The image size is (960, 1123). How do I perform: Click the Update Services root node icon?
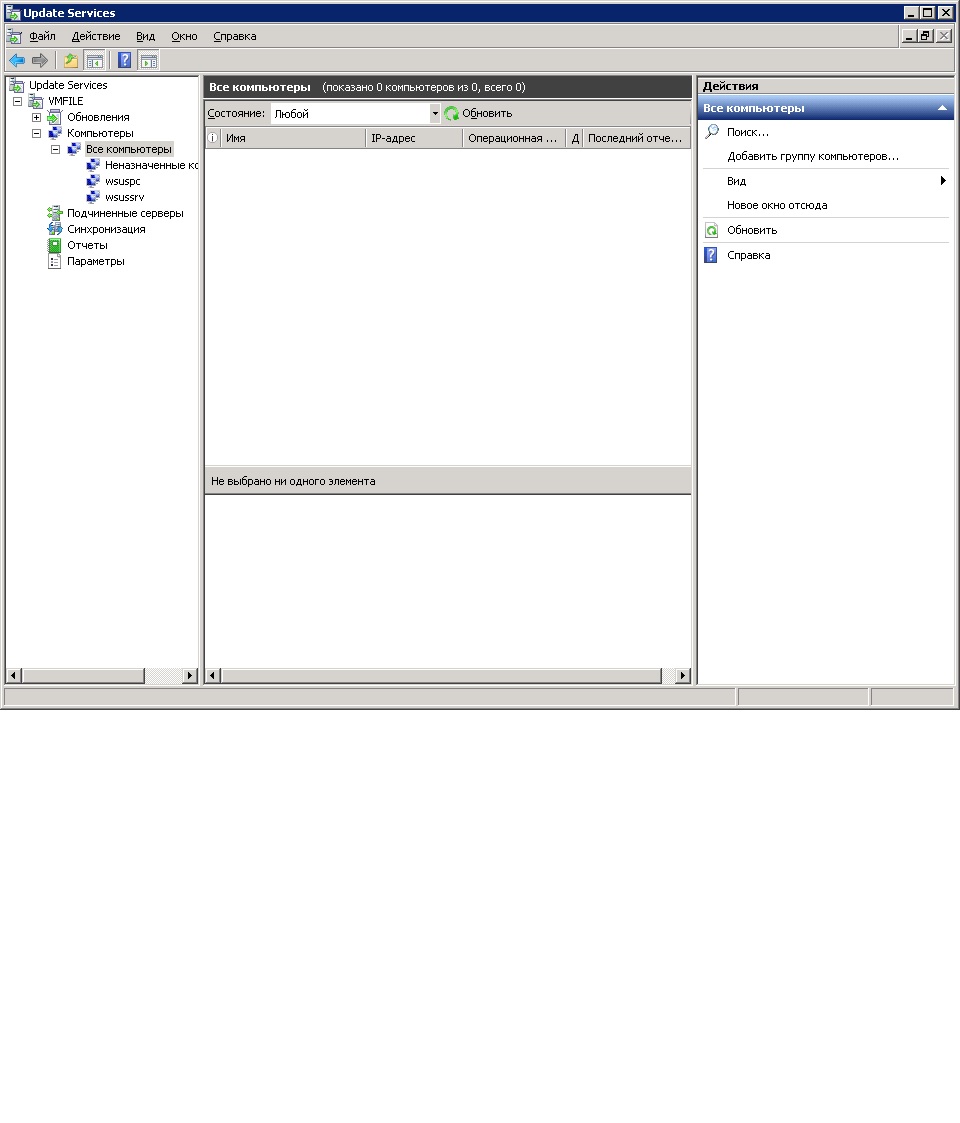16,85
